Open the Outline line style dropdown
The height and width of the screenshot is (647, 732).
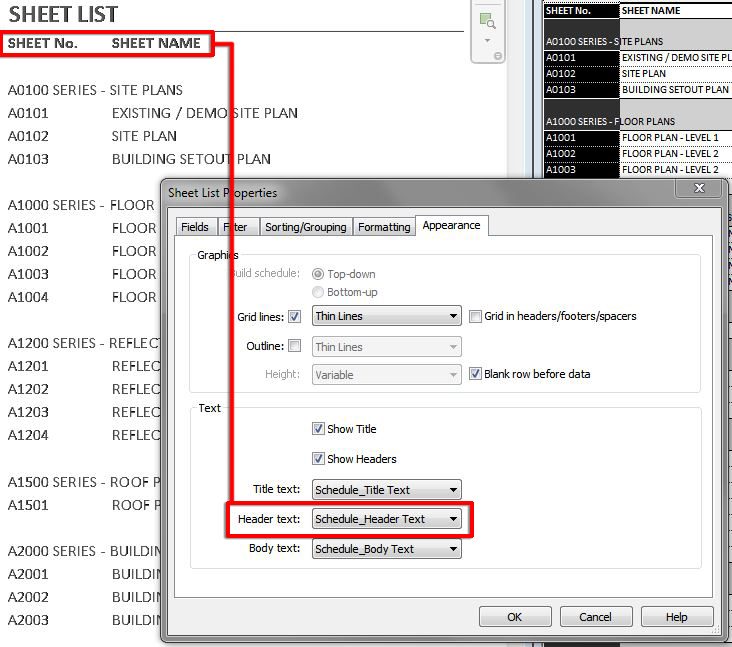(387, 347)
